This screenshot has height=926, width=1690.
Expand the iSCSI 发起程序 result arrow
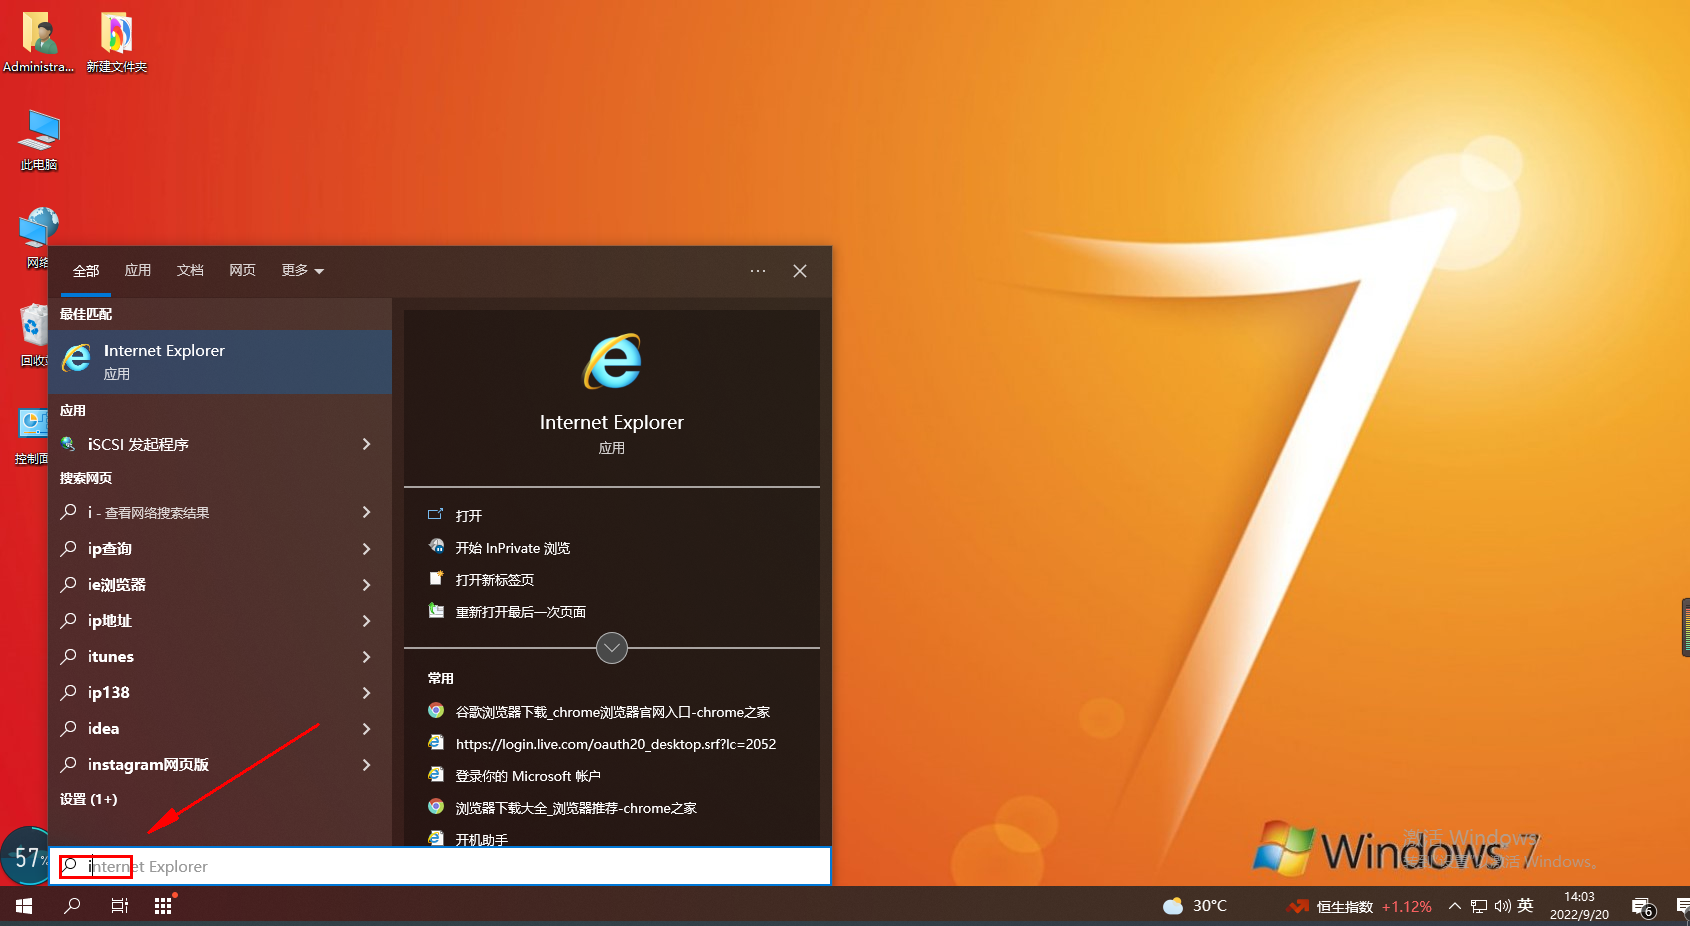(x=366, y=444)
